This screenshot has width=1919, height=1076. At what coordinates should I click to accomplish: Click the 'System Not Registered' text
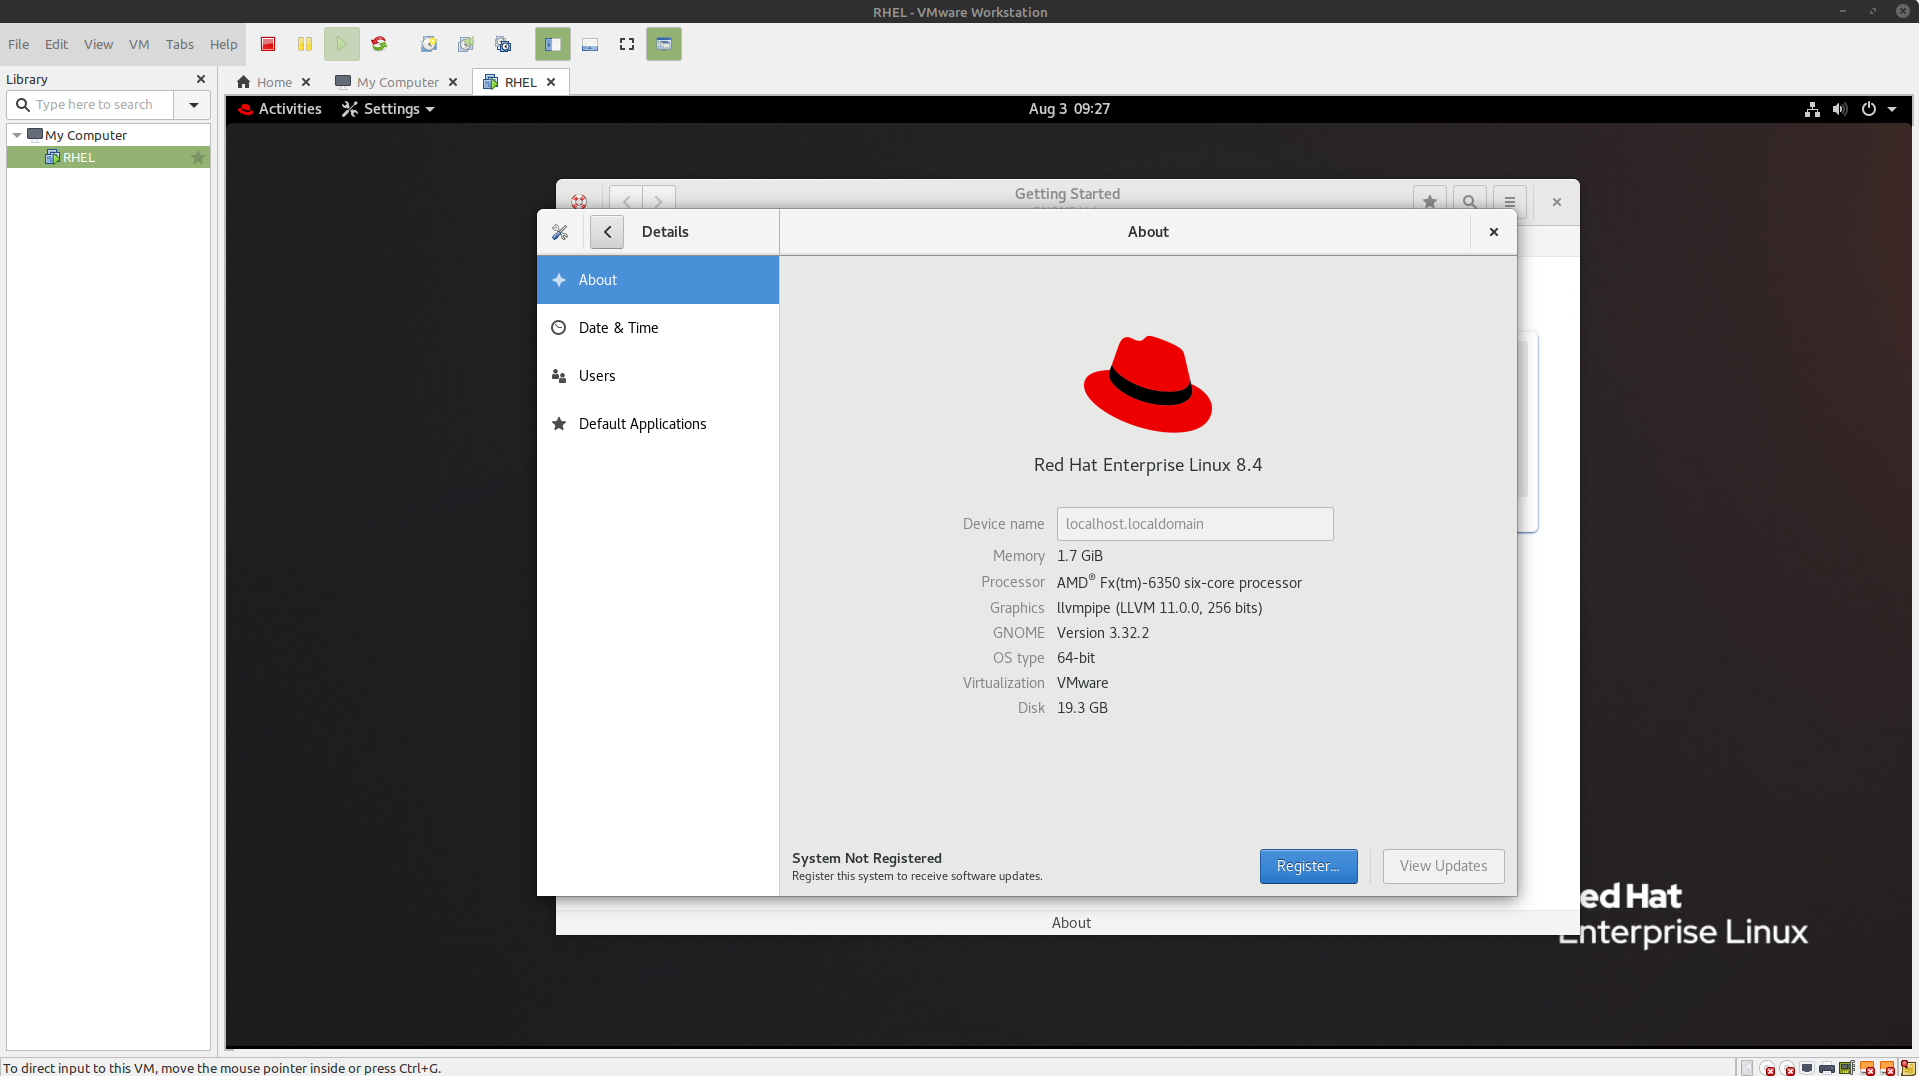[x=867, y=858]
